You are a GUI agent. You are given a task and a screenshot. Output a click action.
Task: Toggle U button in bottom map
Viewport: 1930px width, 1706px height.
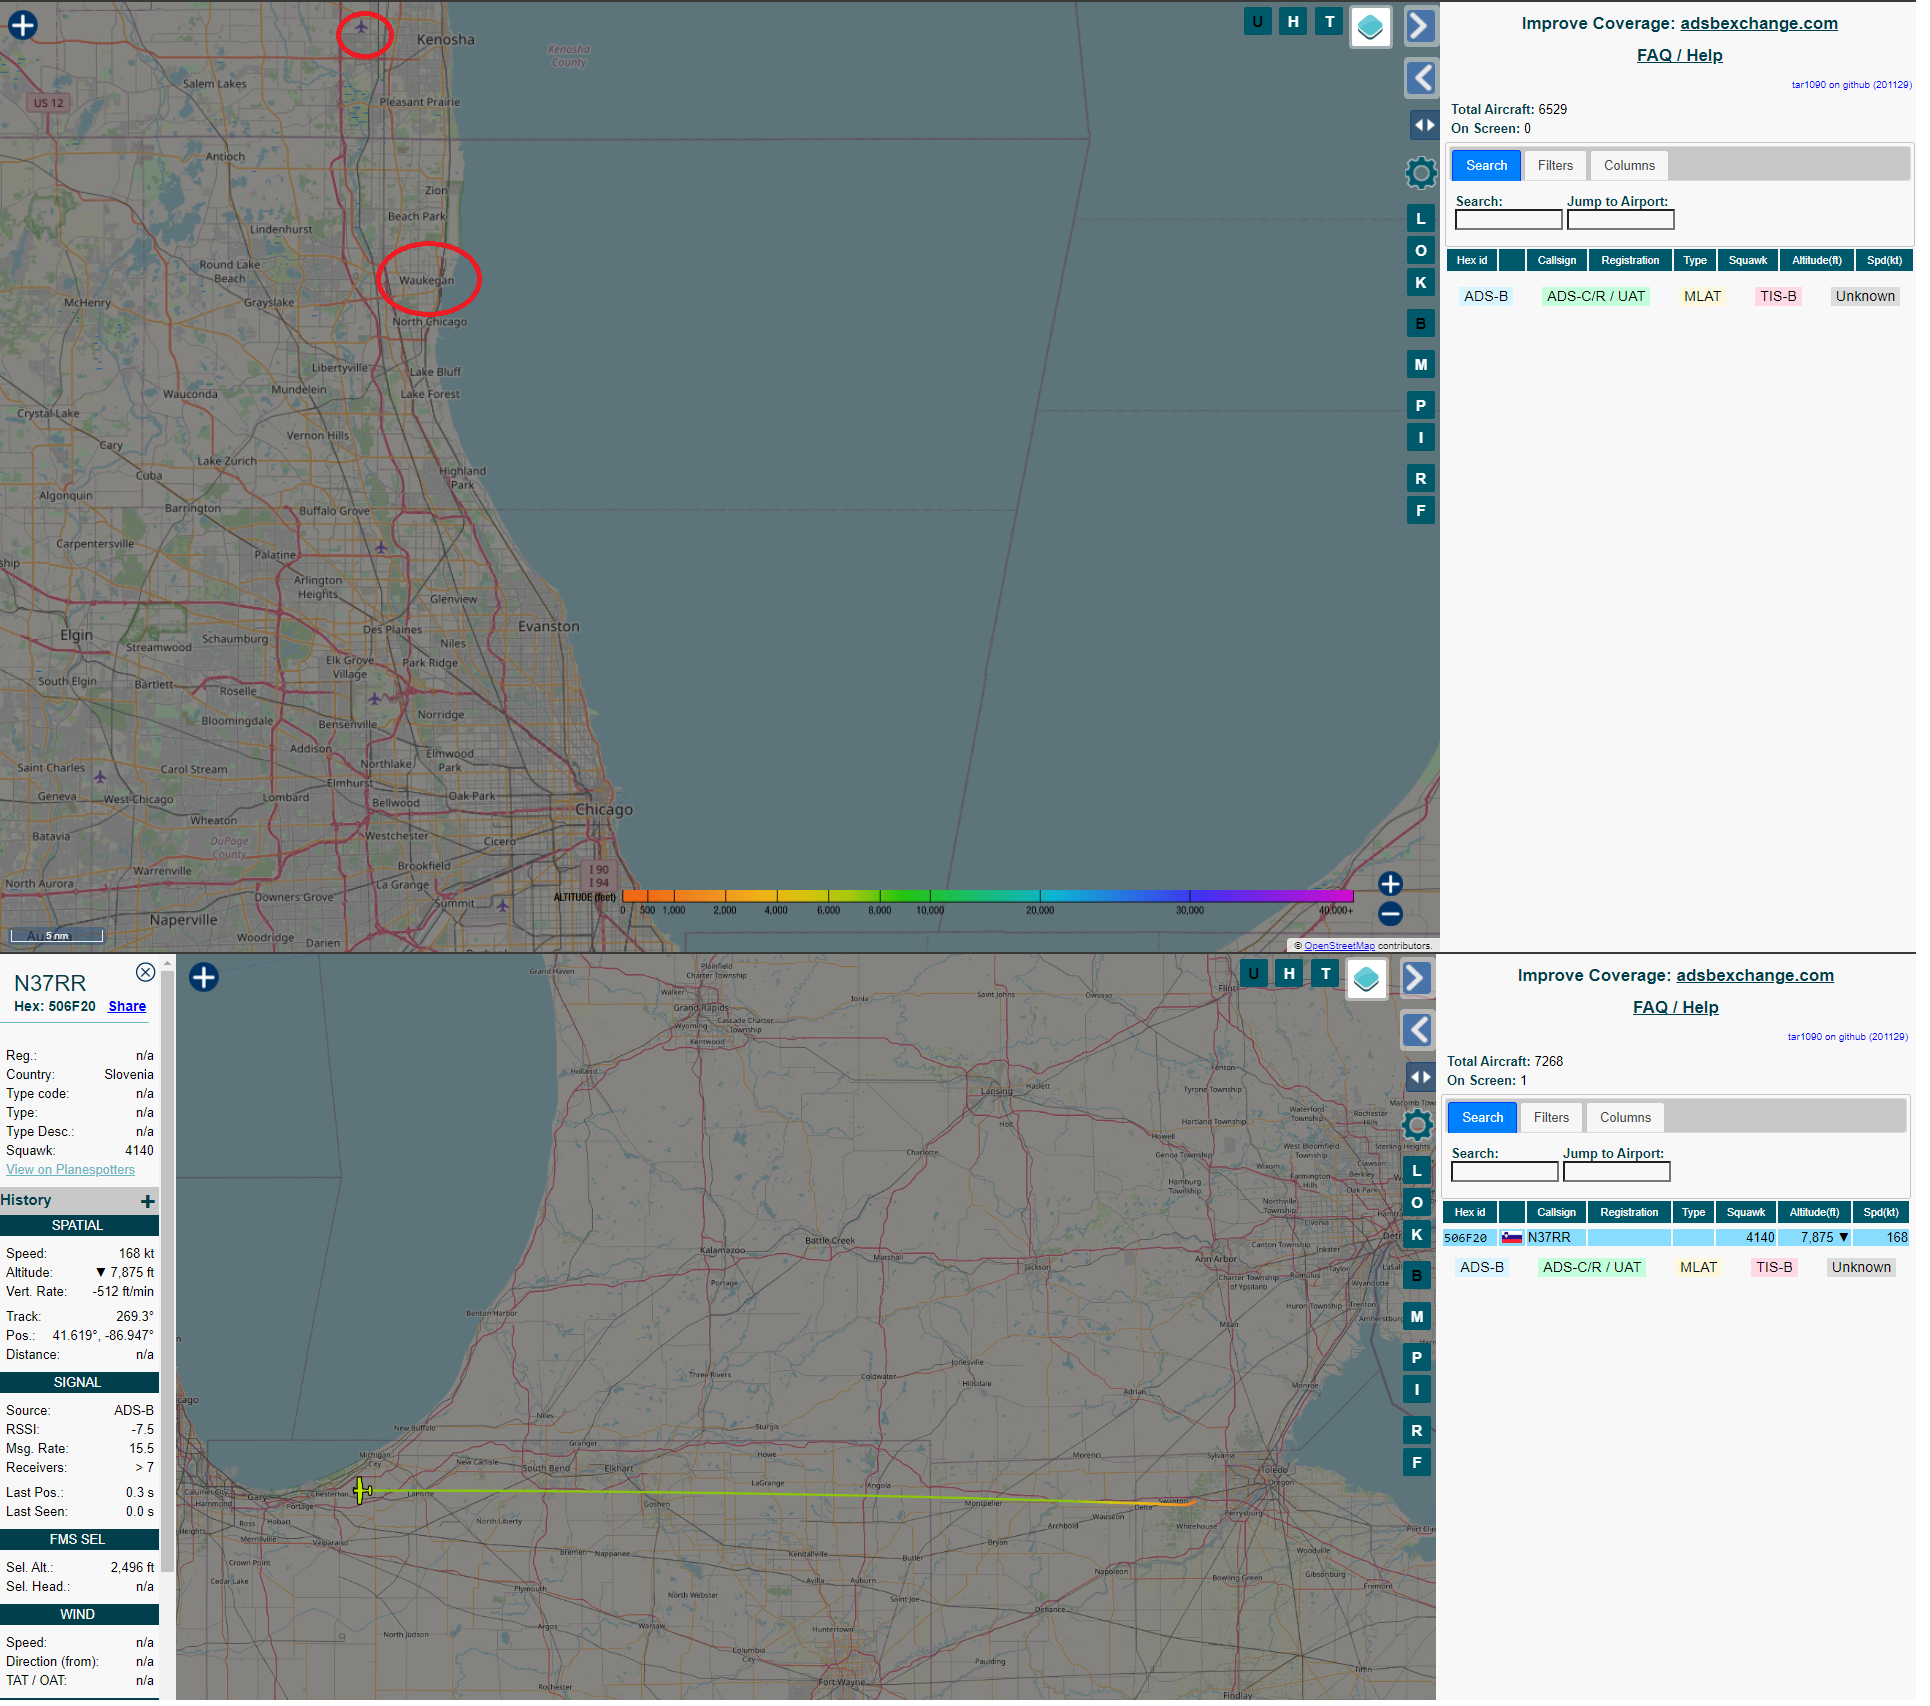pos(1254,974)
